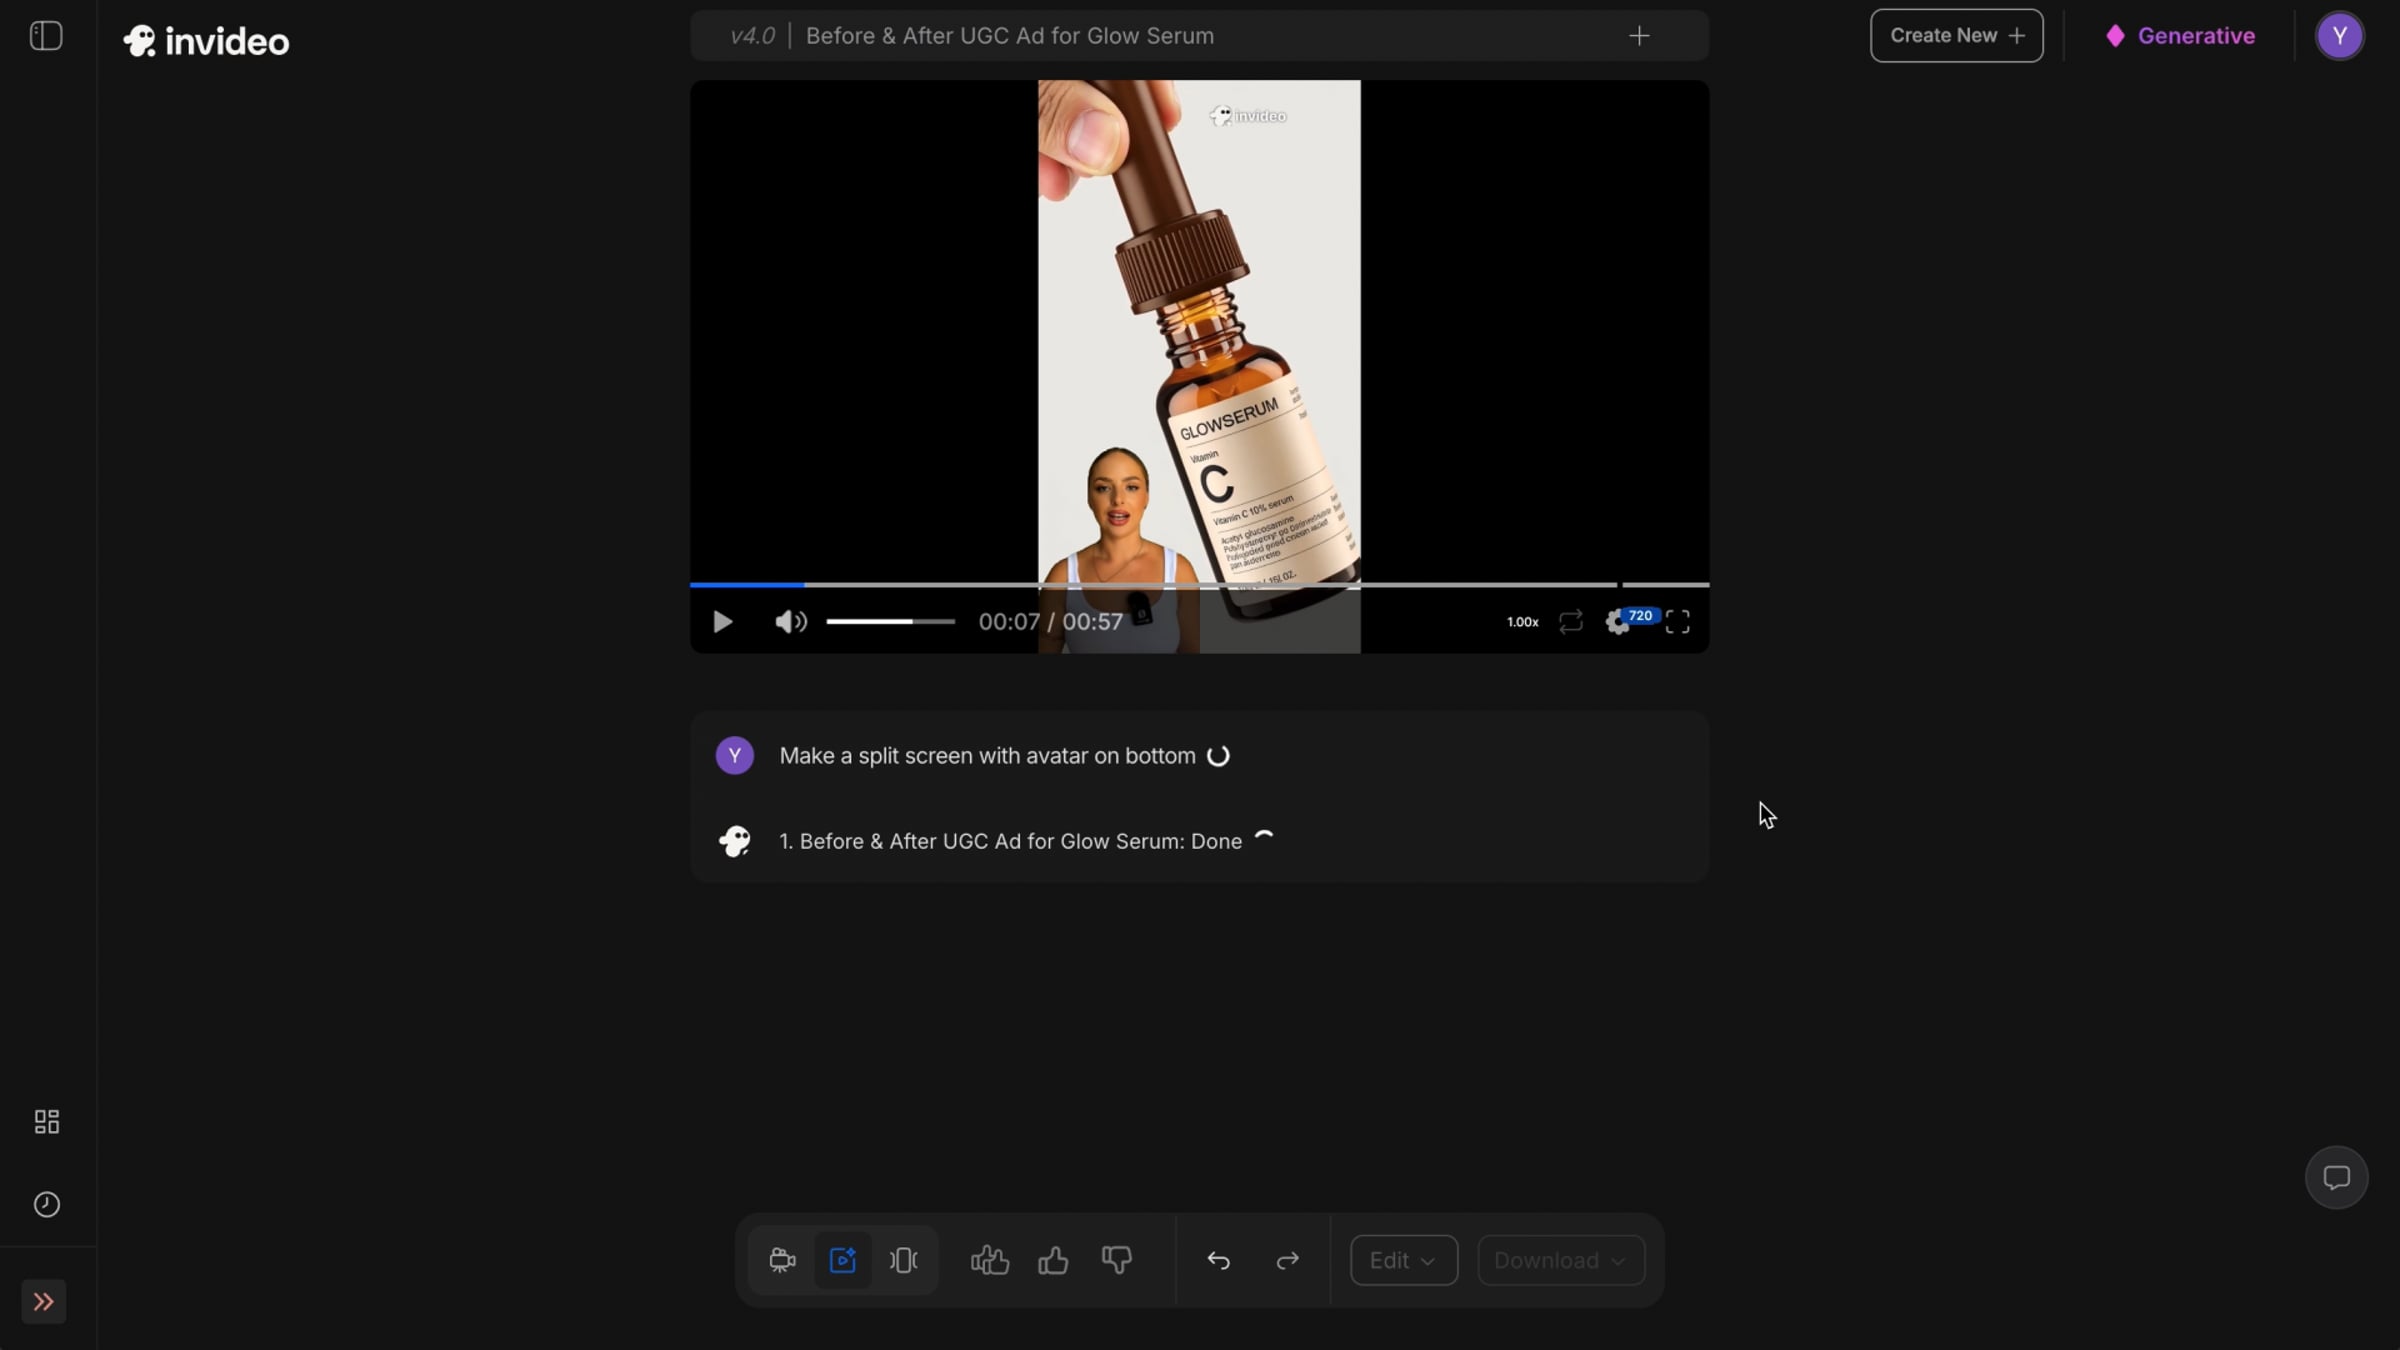Select the highlighted AI video edit icon
The width and height of the screenshot is (2400, 1350).
pos(843,1261)
